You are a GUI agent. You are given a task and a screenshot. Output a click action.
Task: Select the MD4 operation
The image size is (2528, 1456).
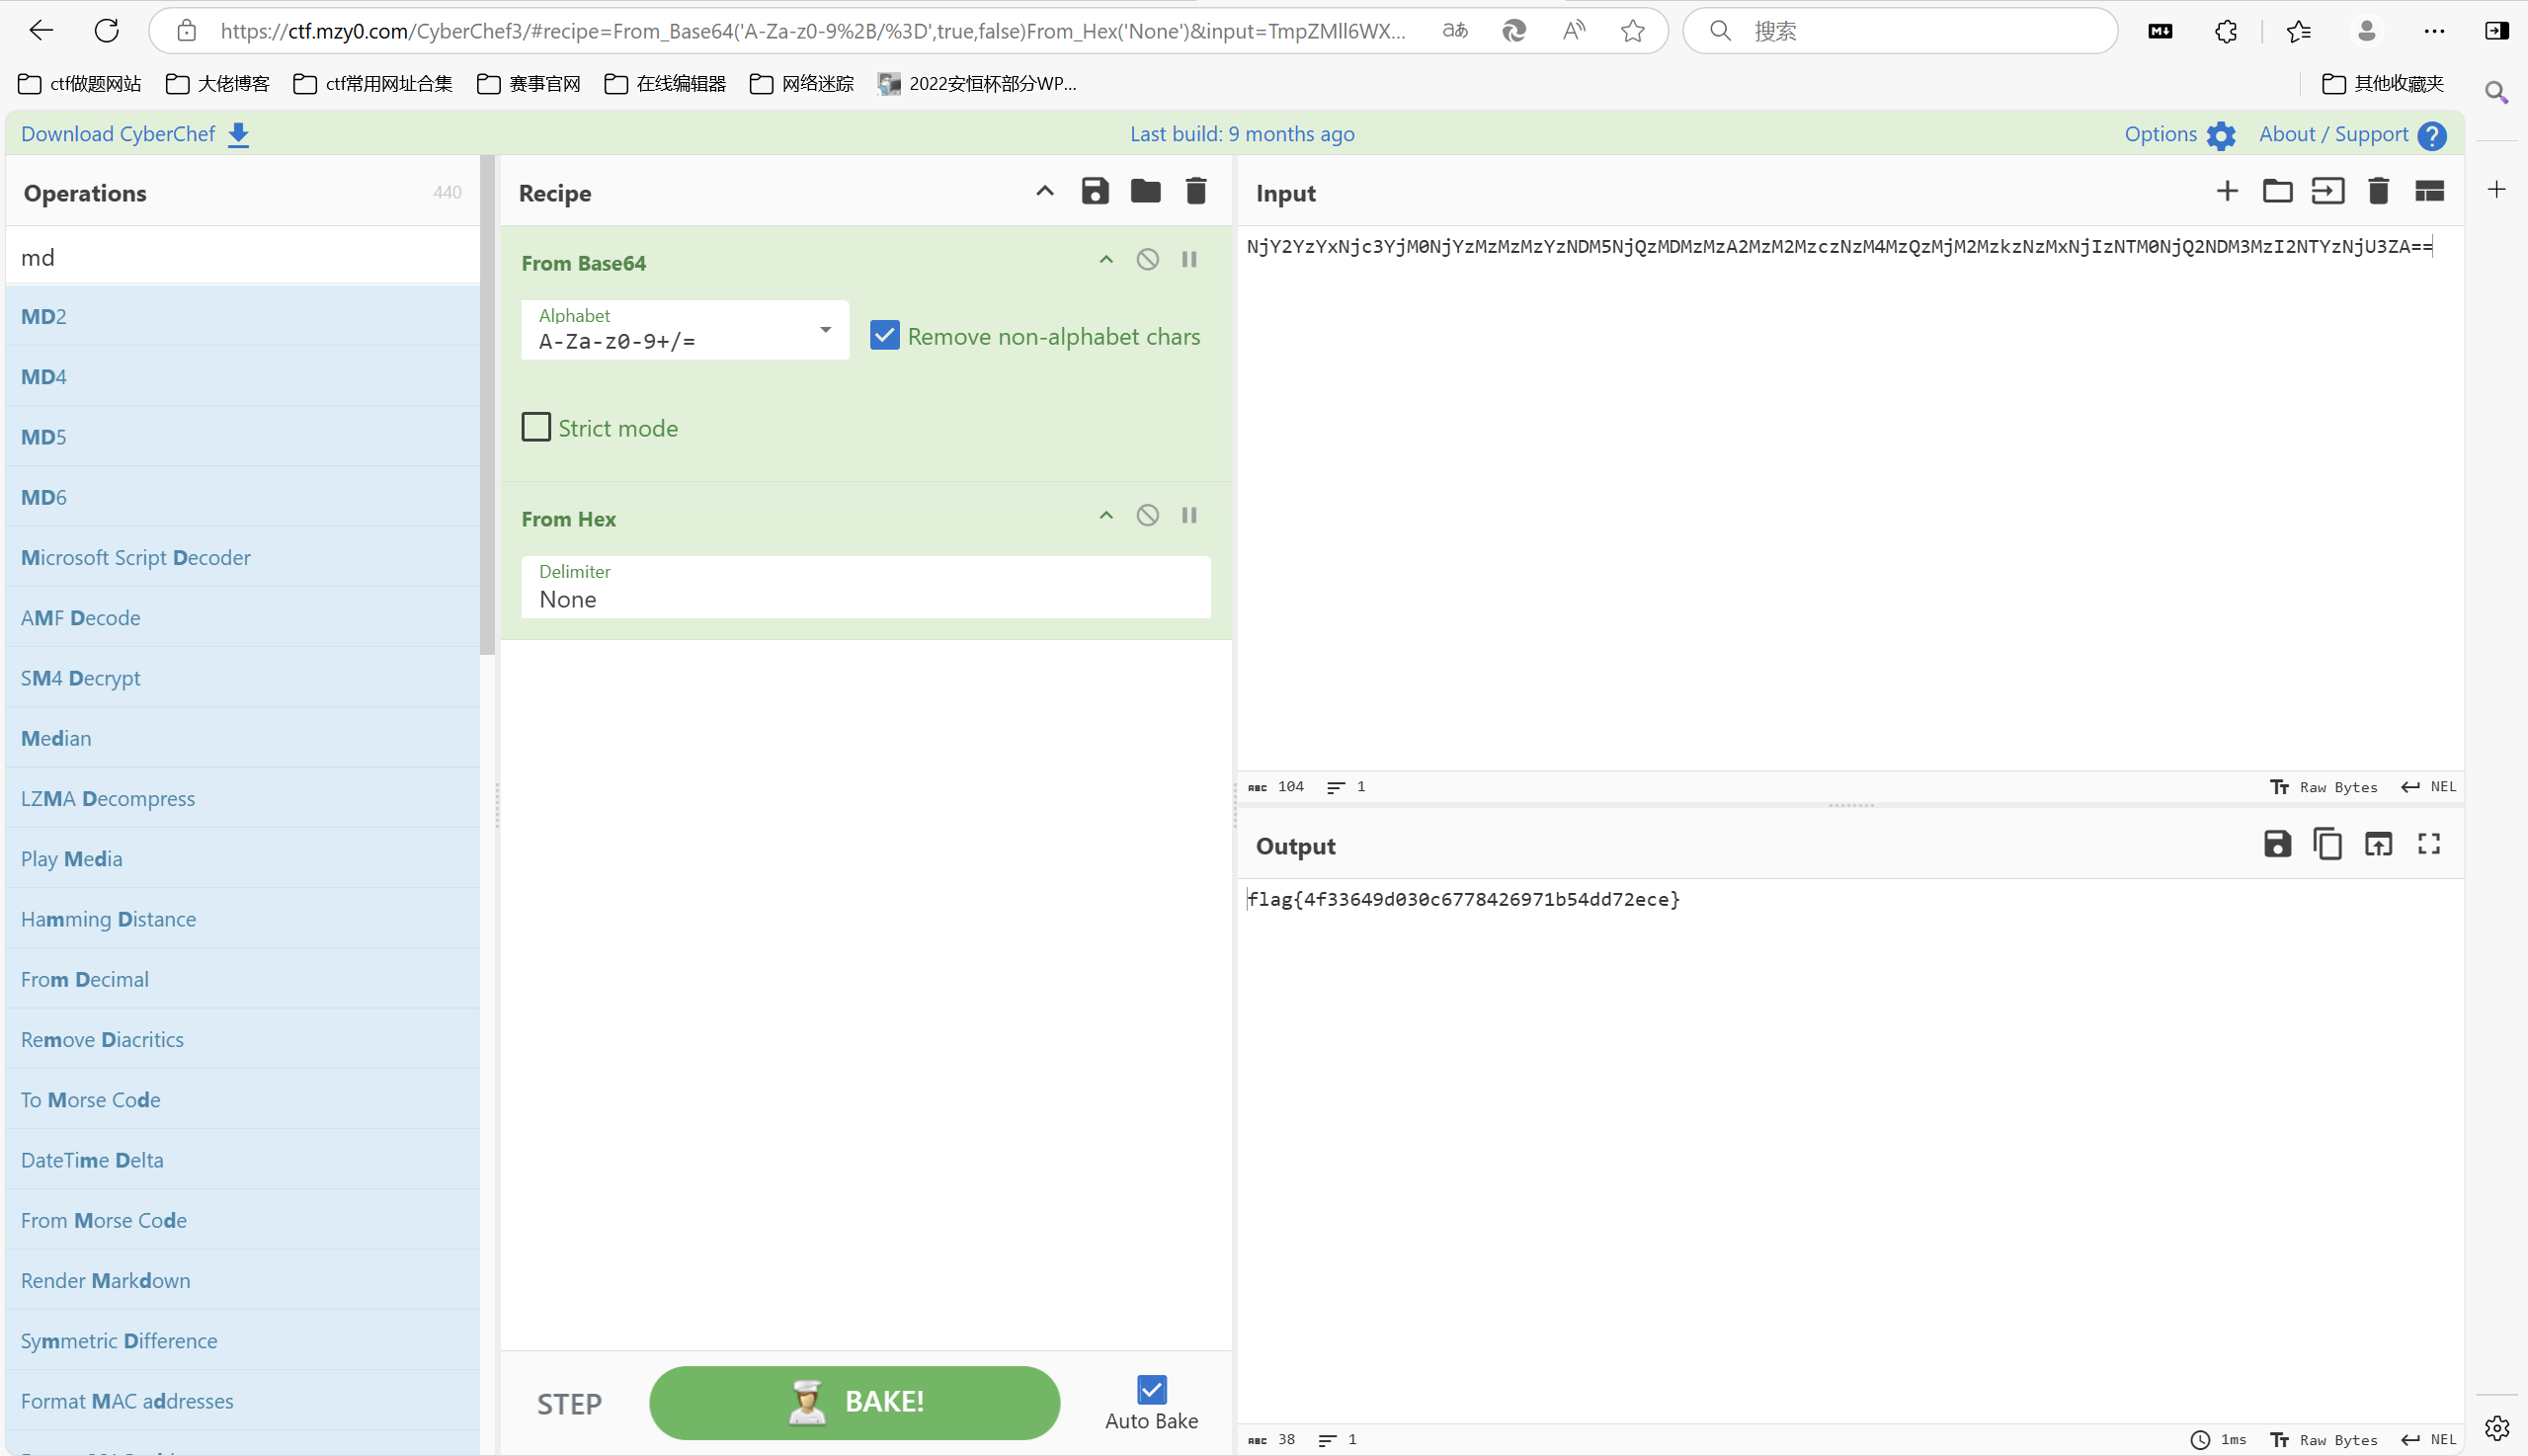tap(242, 376)
